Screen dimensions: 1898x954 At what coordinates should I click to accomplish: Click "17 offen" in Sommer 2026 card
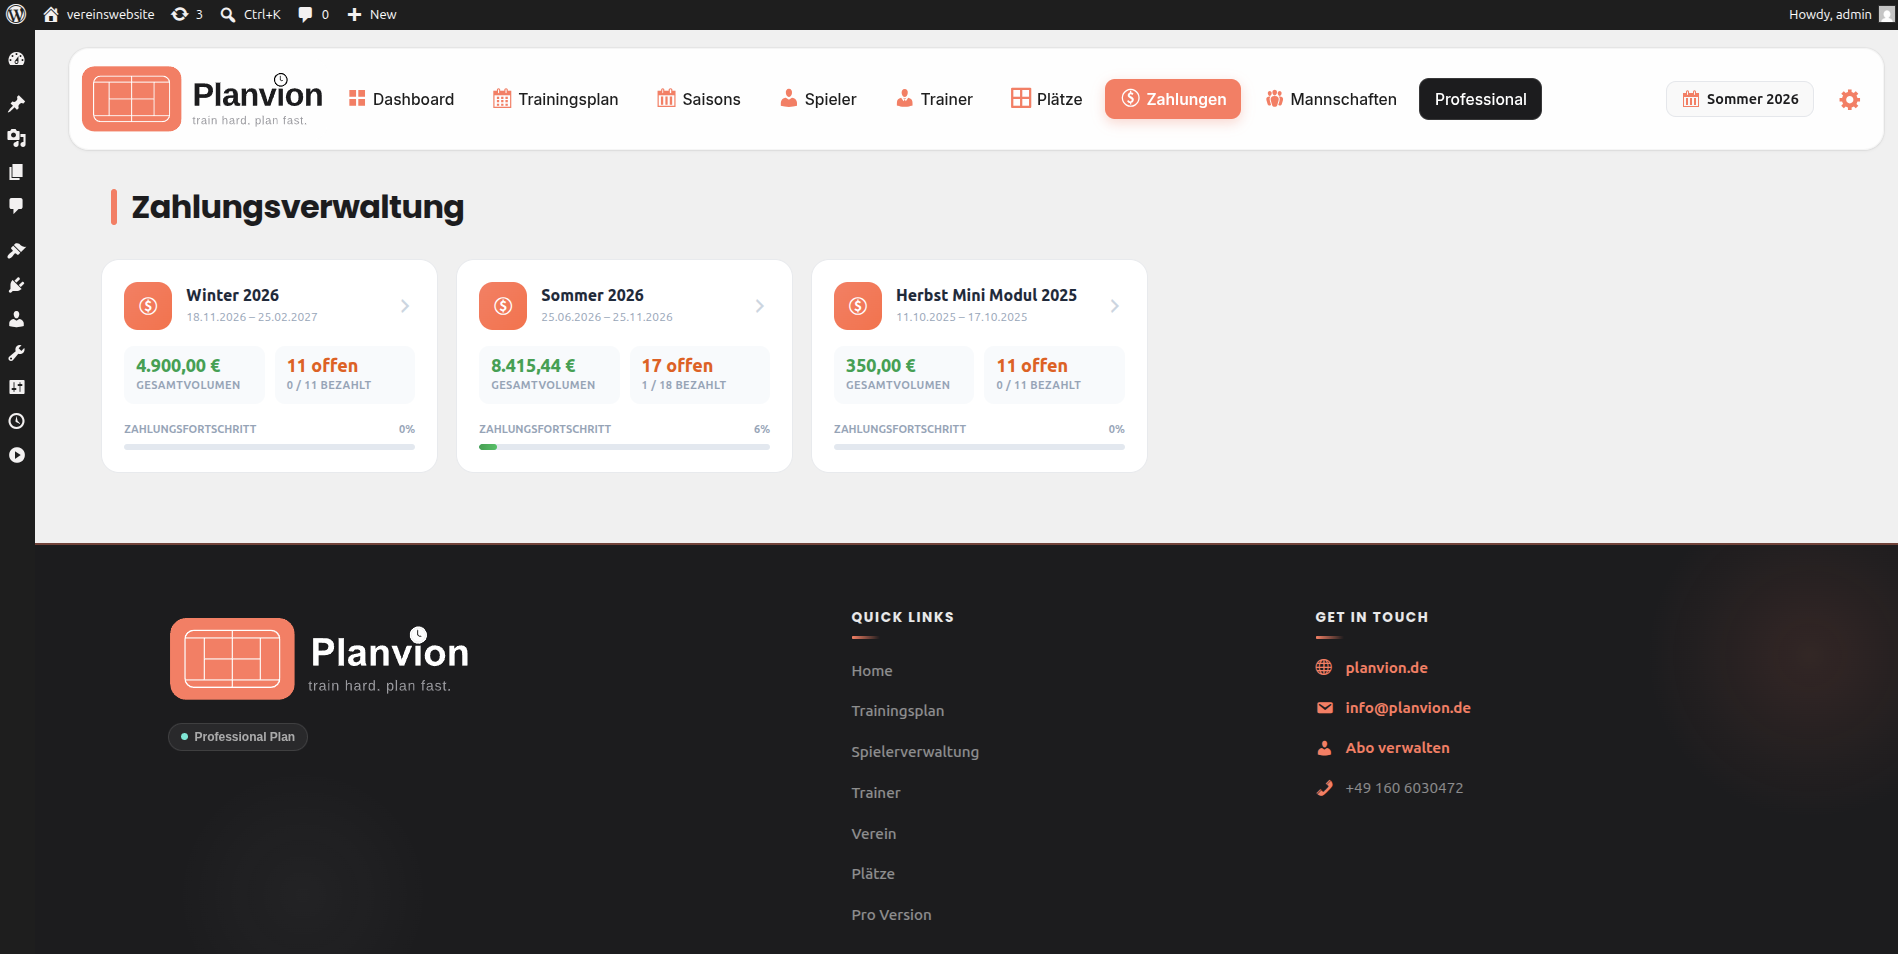[x=677, y=366]
